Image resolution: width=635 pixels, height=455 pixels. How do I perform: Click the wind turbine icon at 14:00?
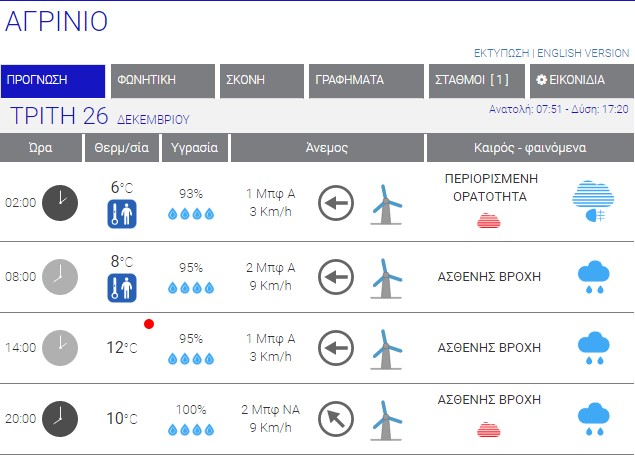[x=385, y=347]
